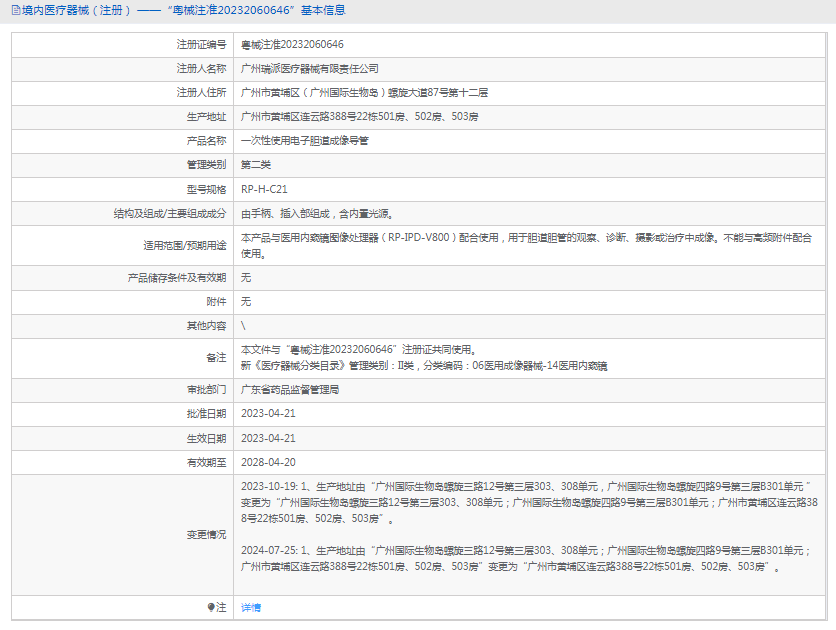Click the 型号规格 label
The image size is (836, 630).
tap(206, 189)
